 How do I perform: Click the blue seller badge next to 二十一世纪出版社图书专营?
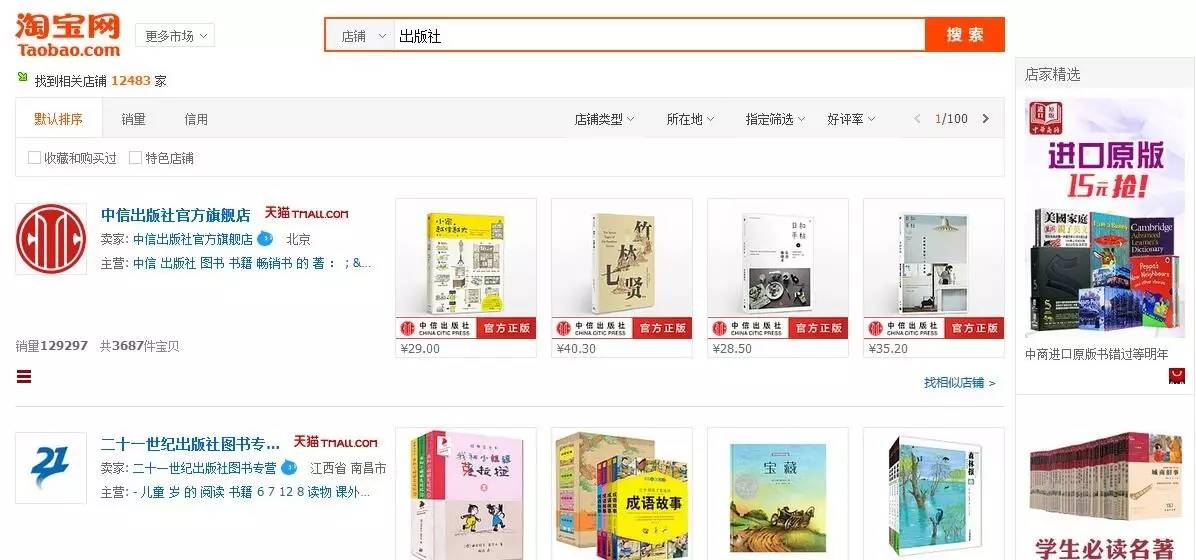point(289,468)
